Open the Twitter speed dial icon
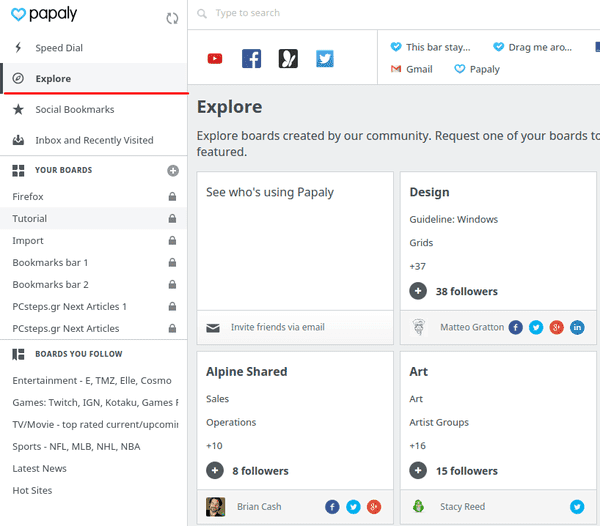This screenshot has width=600, height=526. [325, 59]
